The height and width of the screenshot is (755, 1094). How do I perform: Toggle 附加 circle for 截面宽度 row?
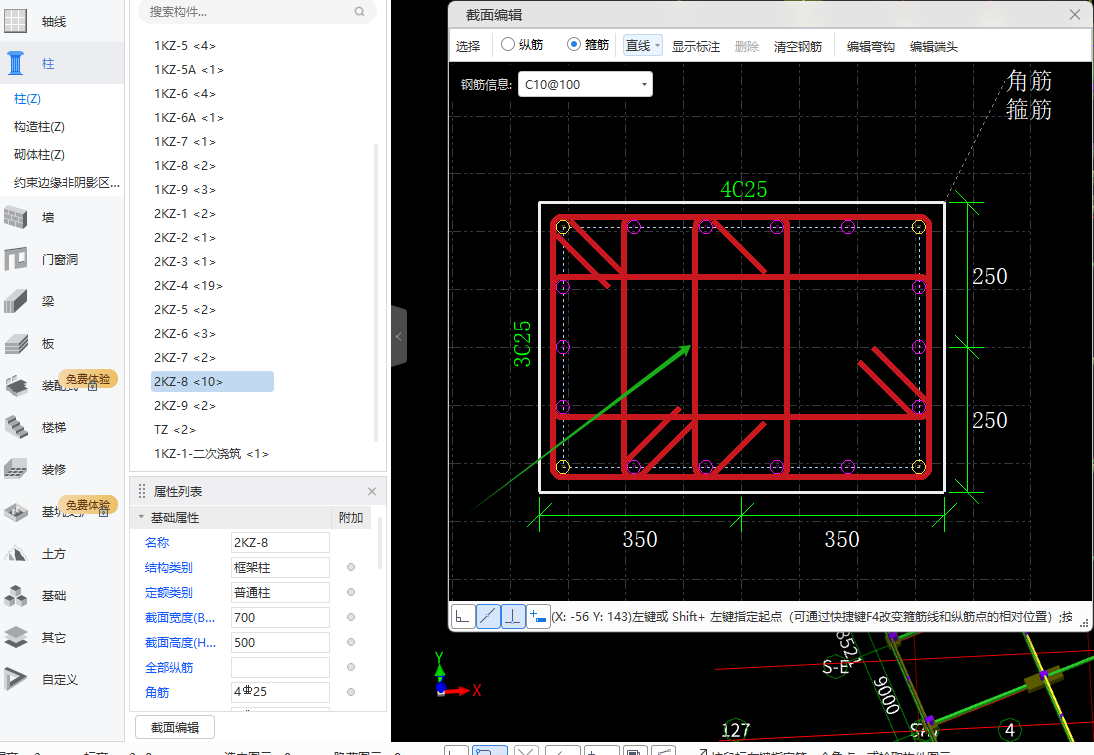351,617
